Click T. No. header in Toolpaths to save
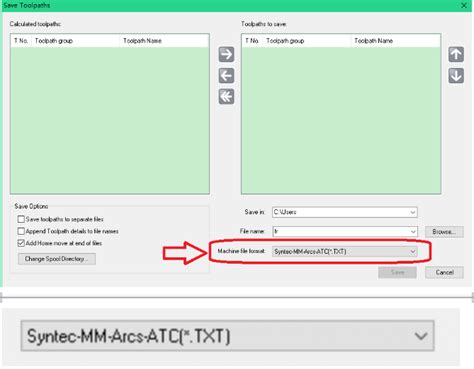The image size is (474, 369). coord(252,41)
